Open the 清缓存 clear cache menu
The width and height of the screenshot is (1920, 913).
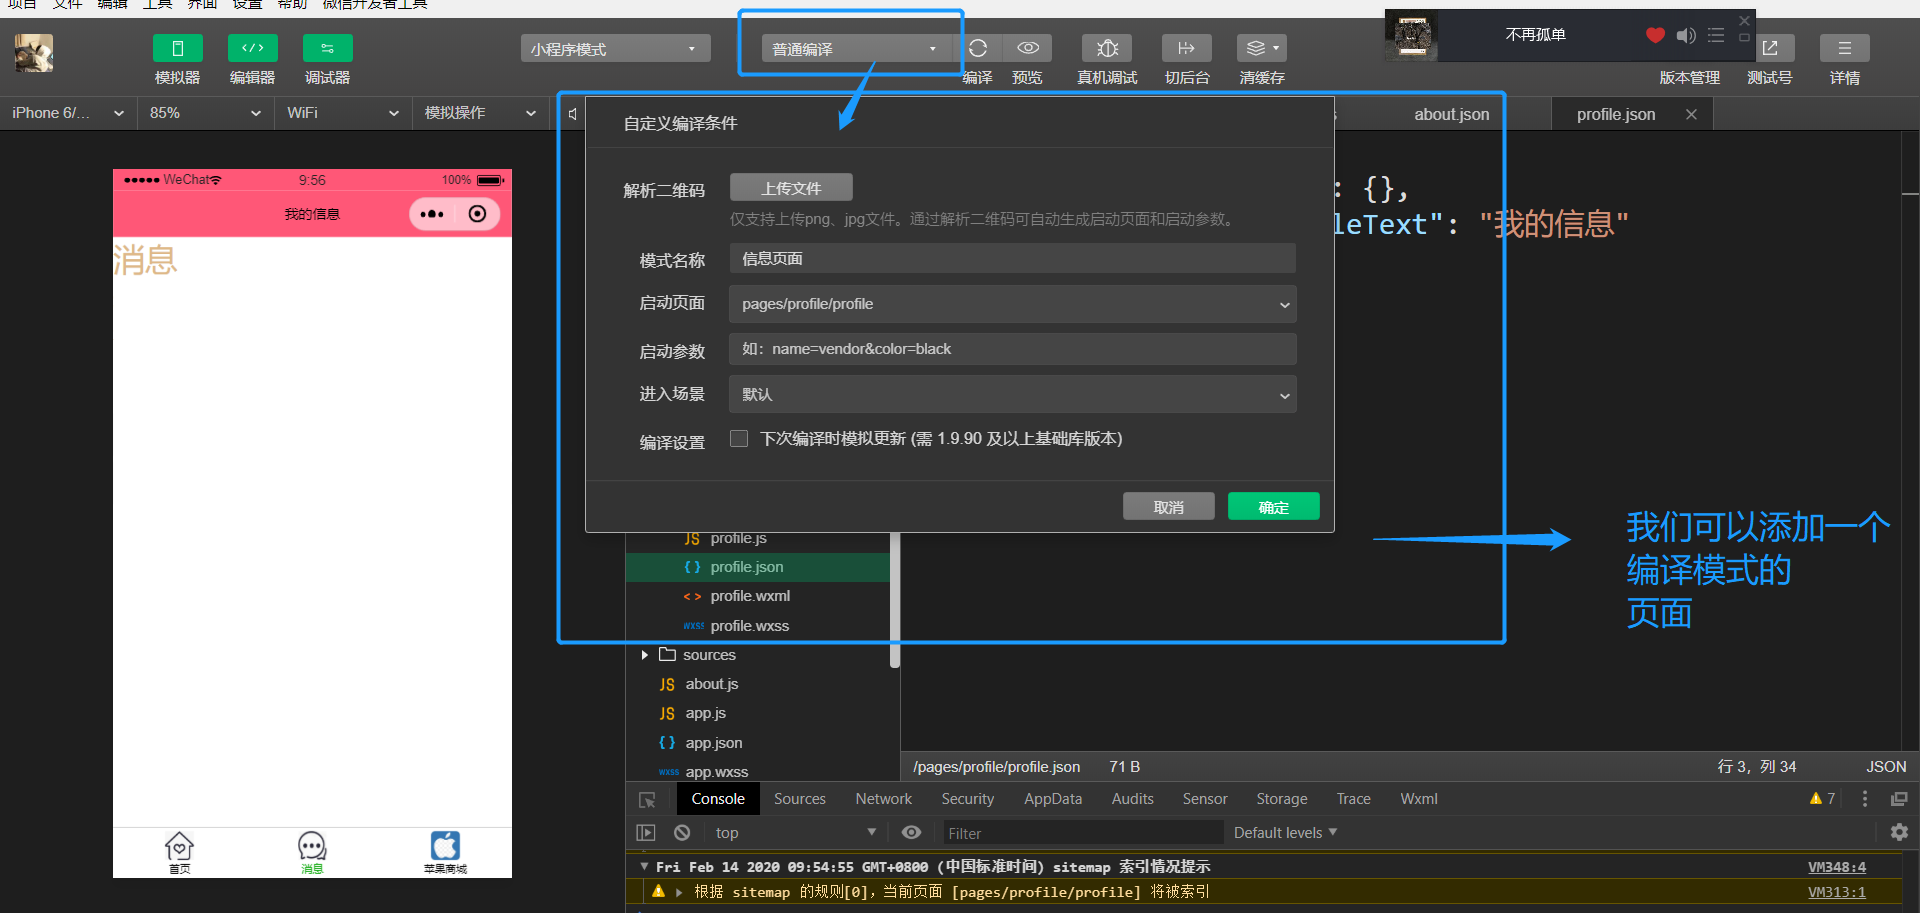coord(1262,48)
